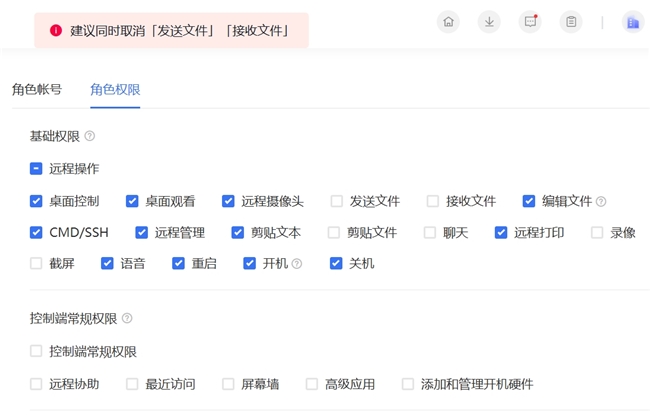Click the 建议同时取消 alert message text
Image resolution: width=650 pixels, height=419 pixels.
[x=180, y=30]
